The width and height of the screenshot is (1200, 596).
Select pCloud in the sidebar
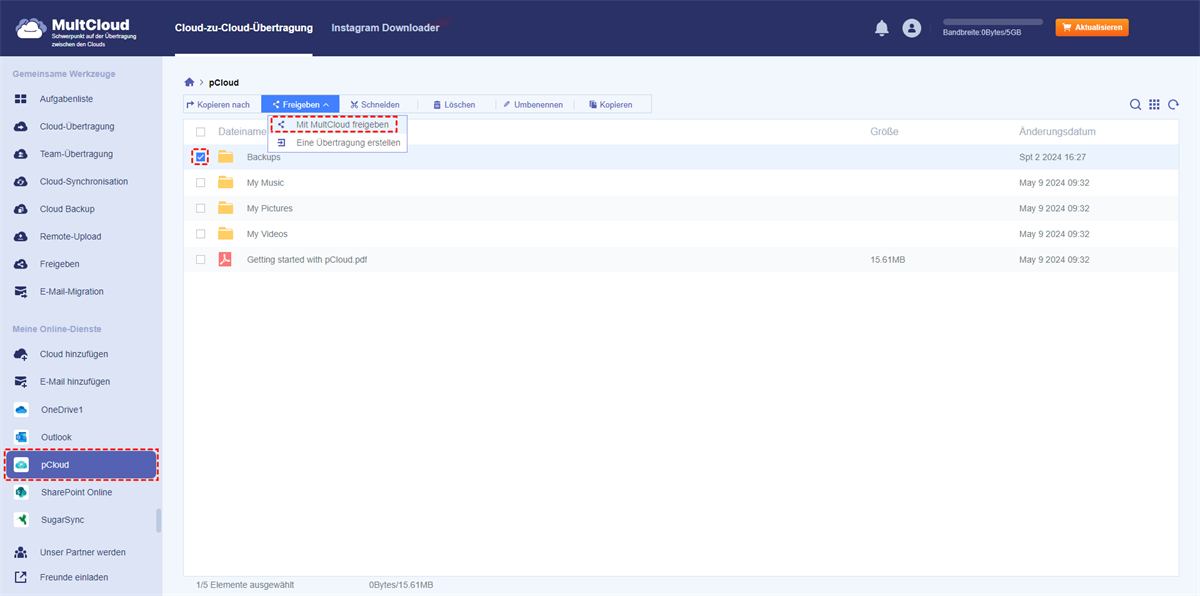click(x=80, y=465)
